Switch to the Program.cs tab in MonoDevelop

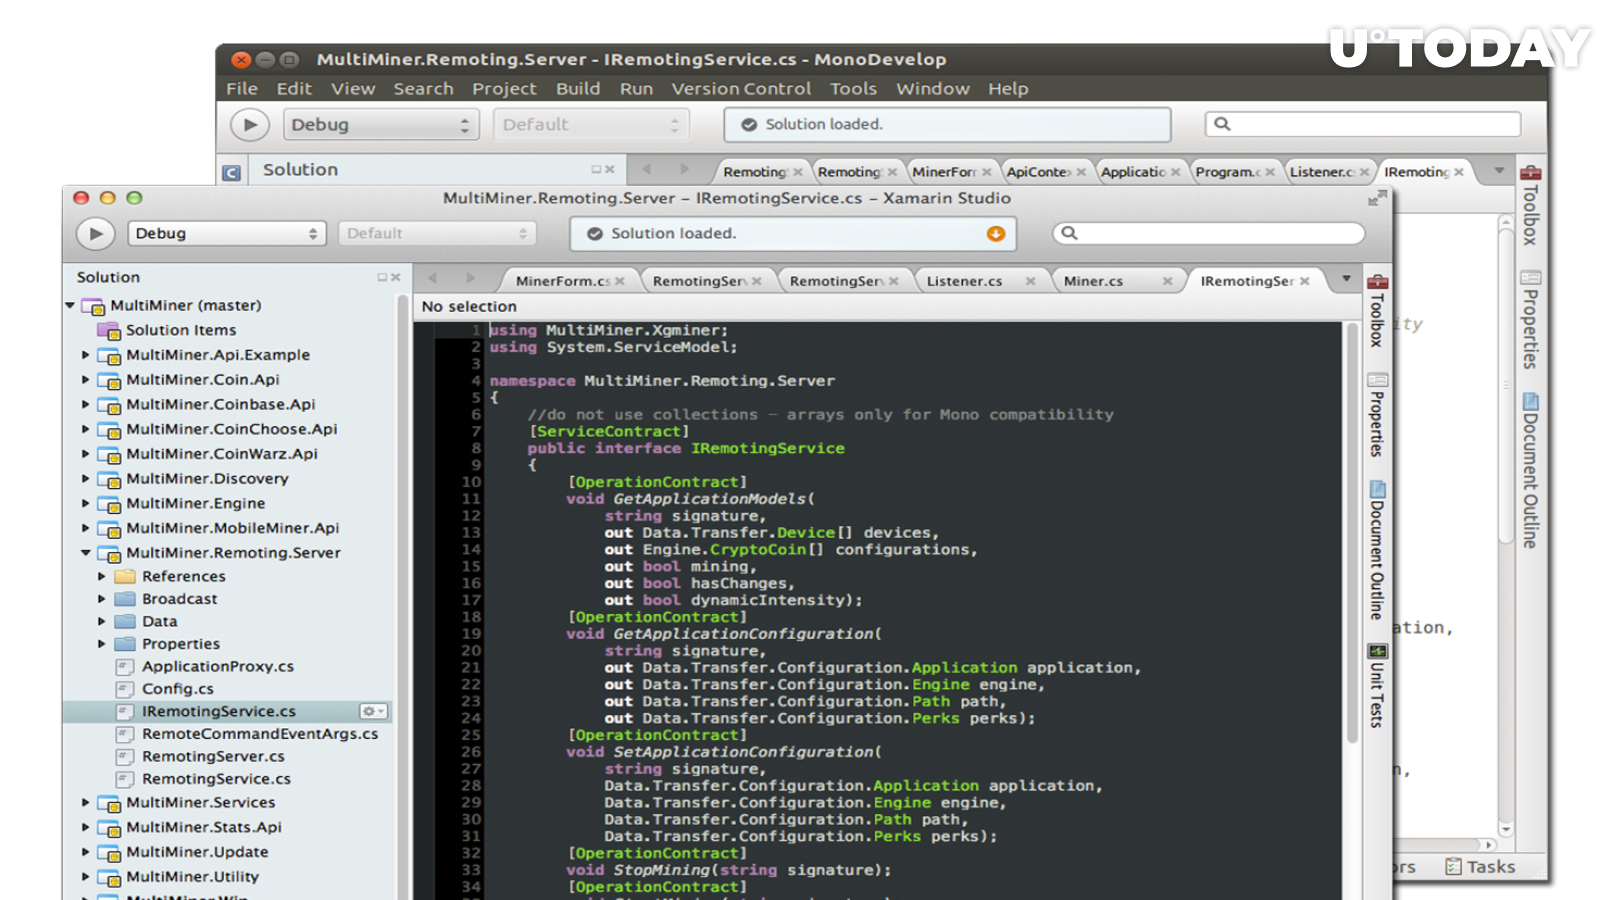[x=1227, y=172]
